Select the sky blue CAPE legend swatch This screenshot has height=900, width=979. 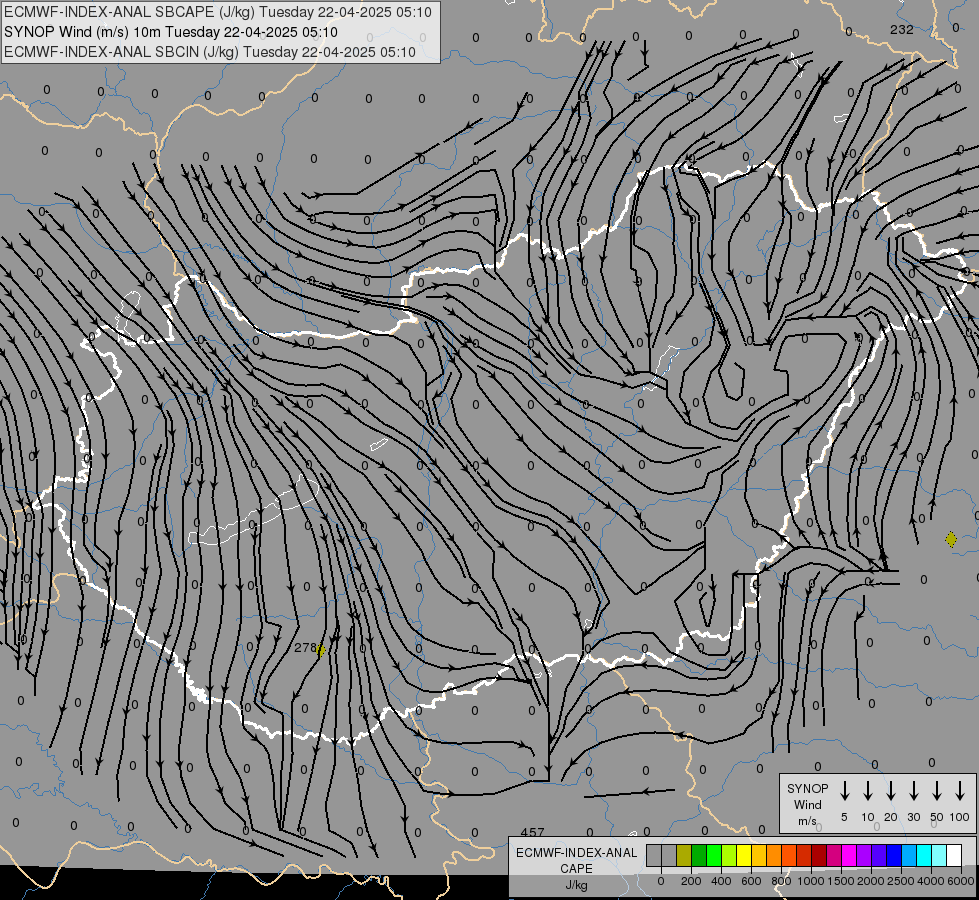pyautogui.click(x=908, y=855)
